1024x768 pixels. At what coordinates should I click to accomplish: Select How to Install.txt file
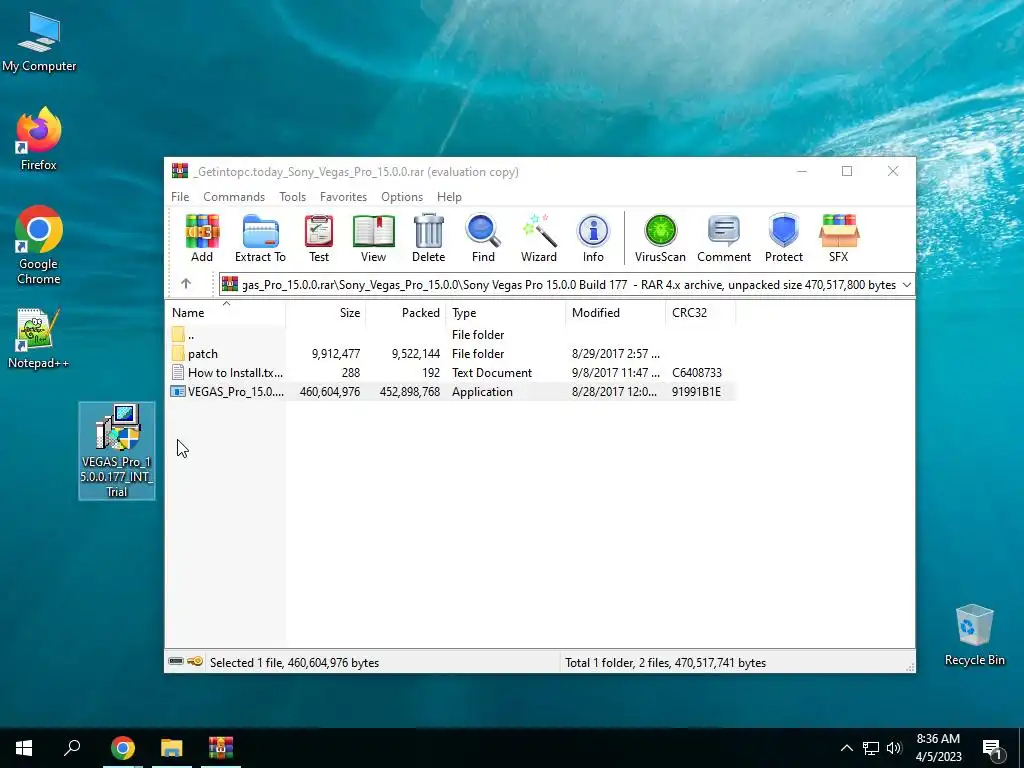451,372
